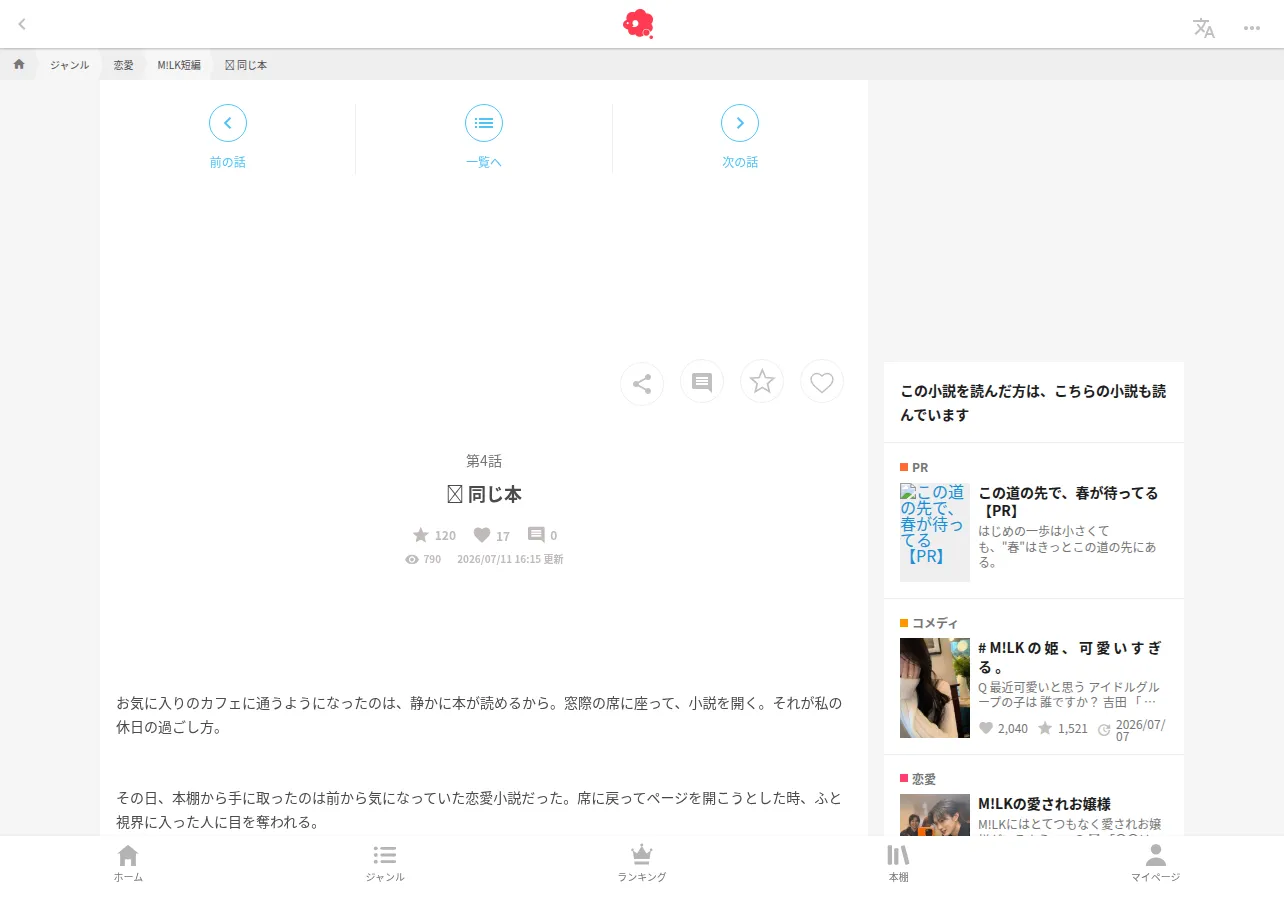This screenshot has width=1284, height=900.
Task: Open ランキング tab in bottom bar
Action: [642, 863]
